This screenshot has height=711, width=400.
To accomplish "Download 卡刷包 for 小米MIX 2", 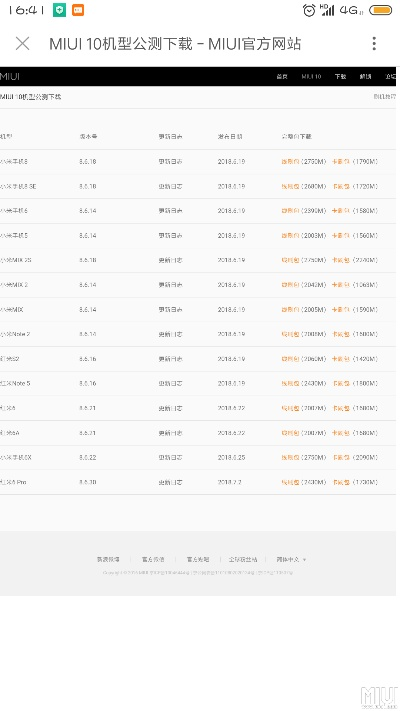I will tap(341, 285).
